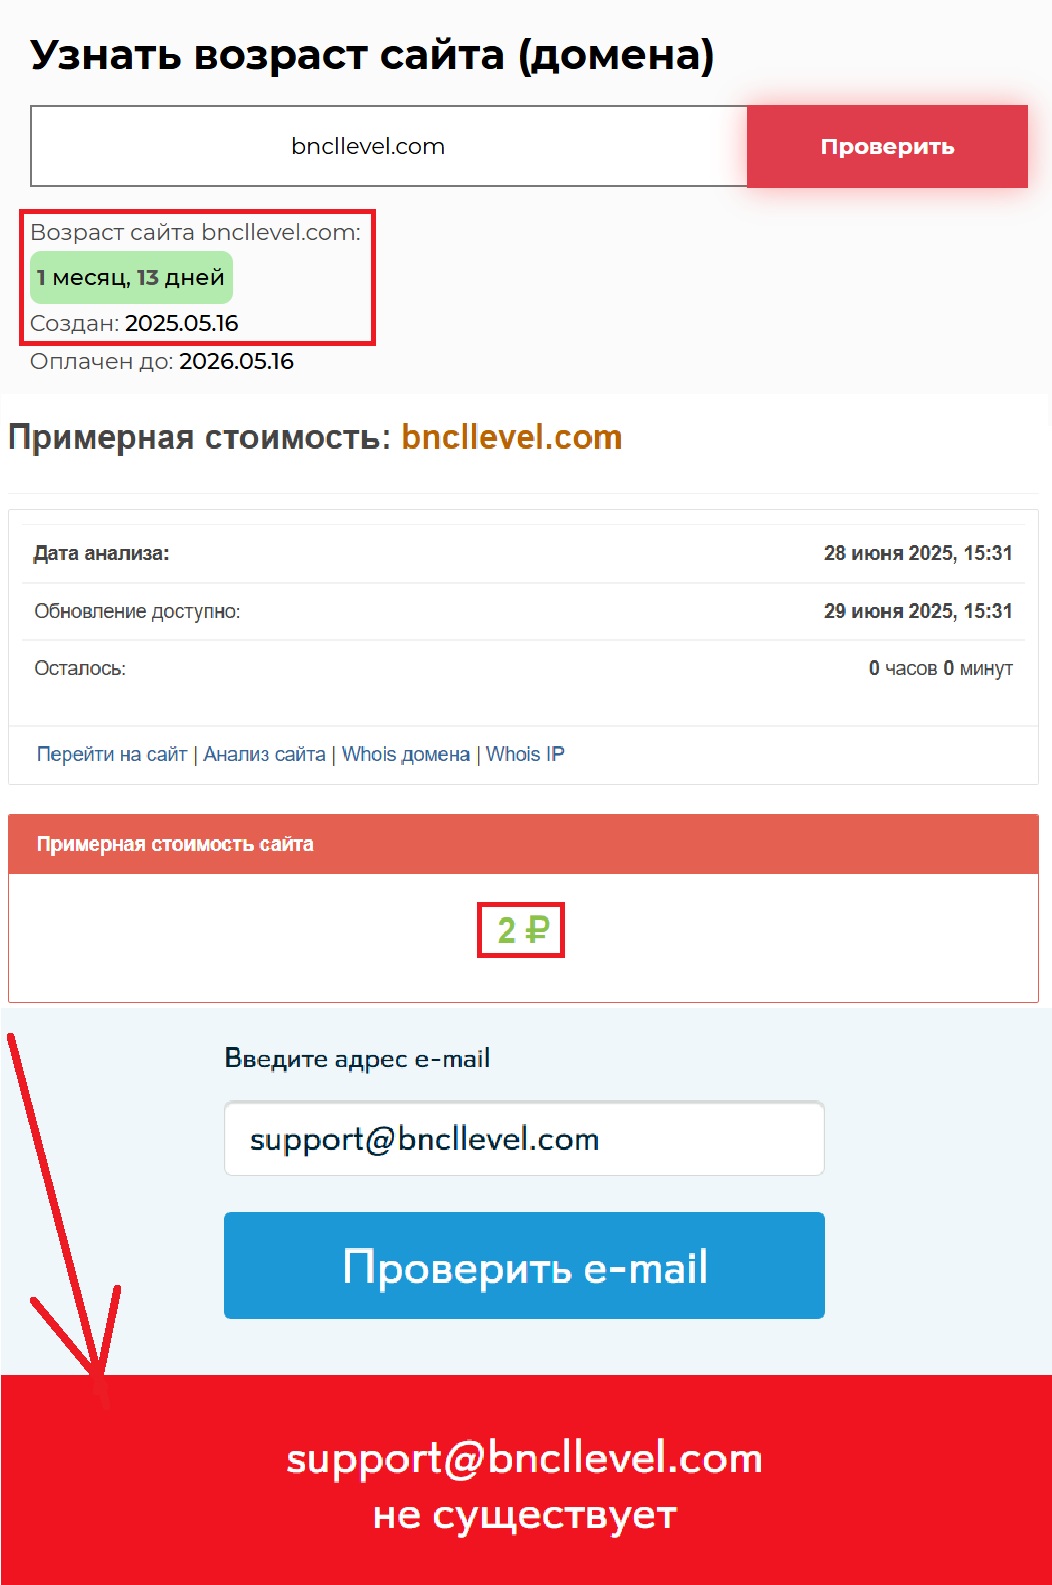
Task: Click the blue 'Проверить e-mail' button
Action: 524,1266
